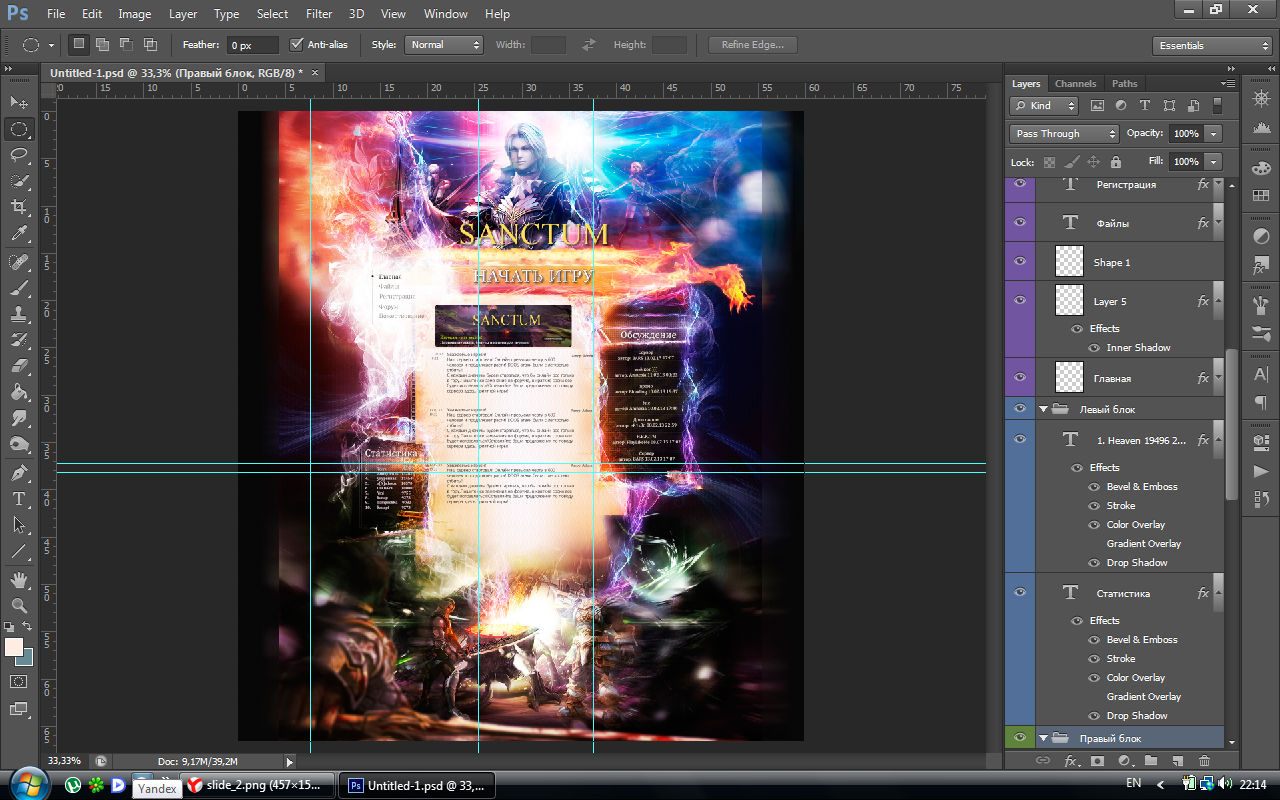Open the Select menu
Image resolution: width=1280 pixels, height=800 pixels.
(x=272, y=14)
